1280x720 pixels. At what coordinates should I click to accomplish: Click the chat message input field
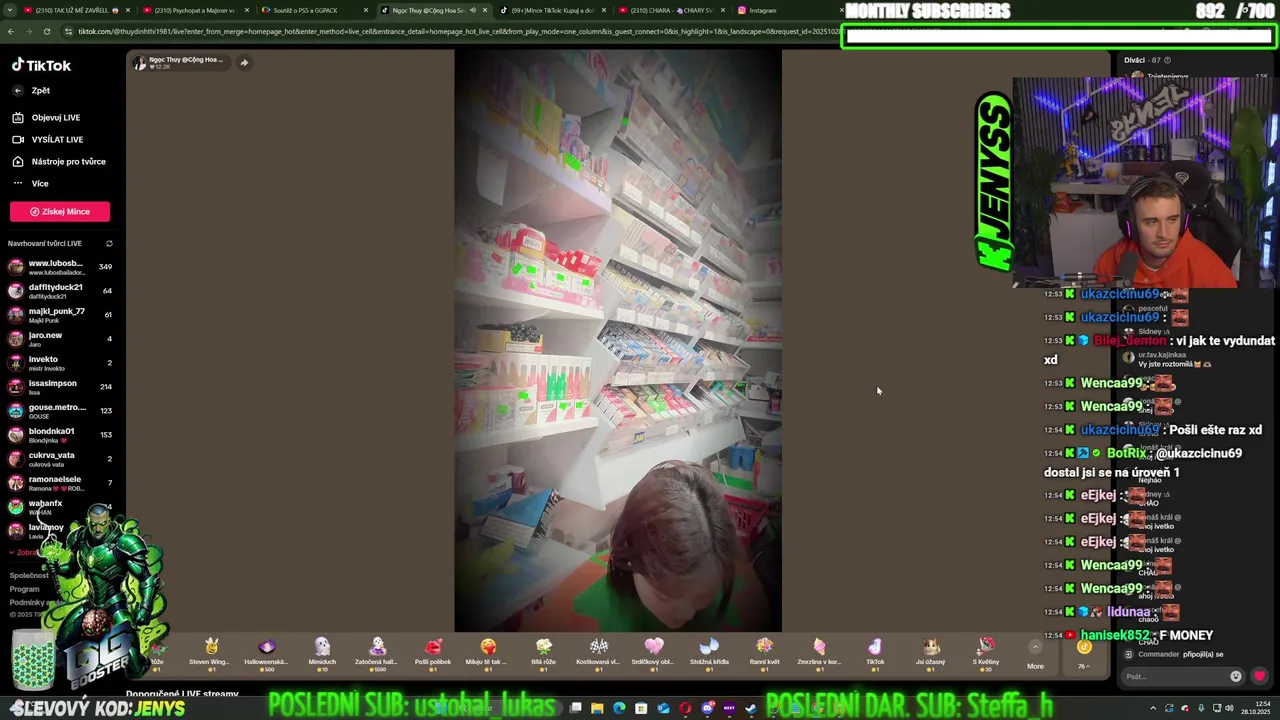click(x=1175, y=676)
